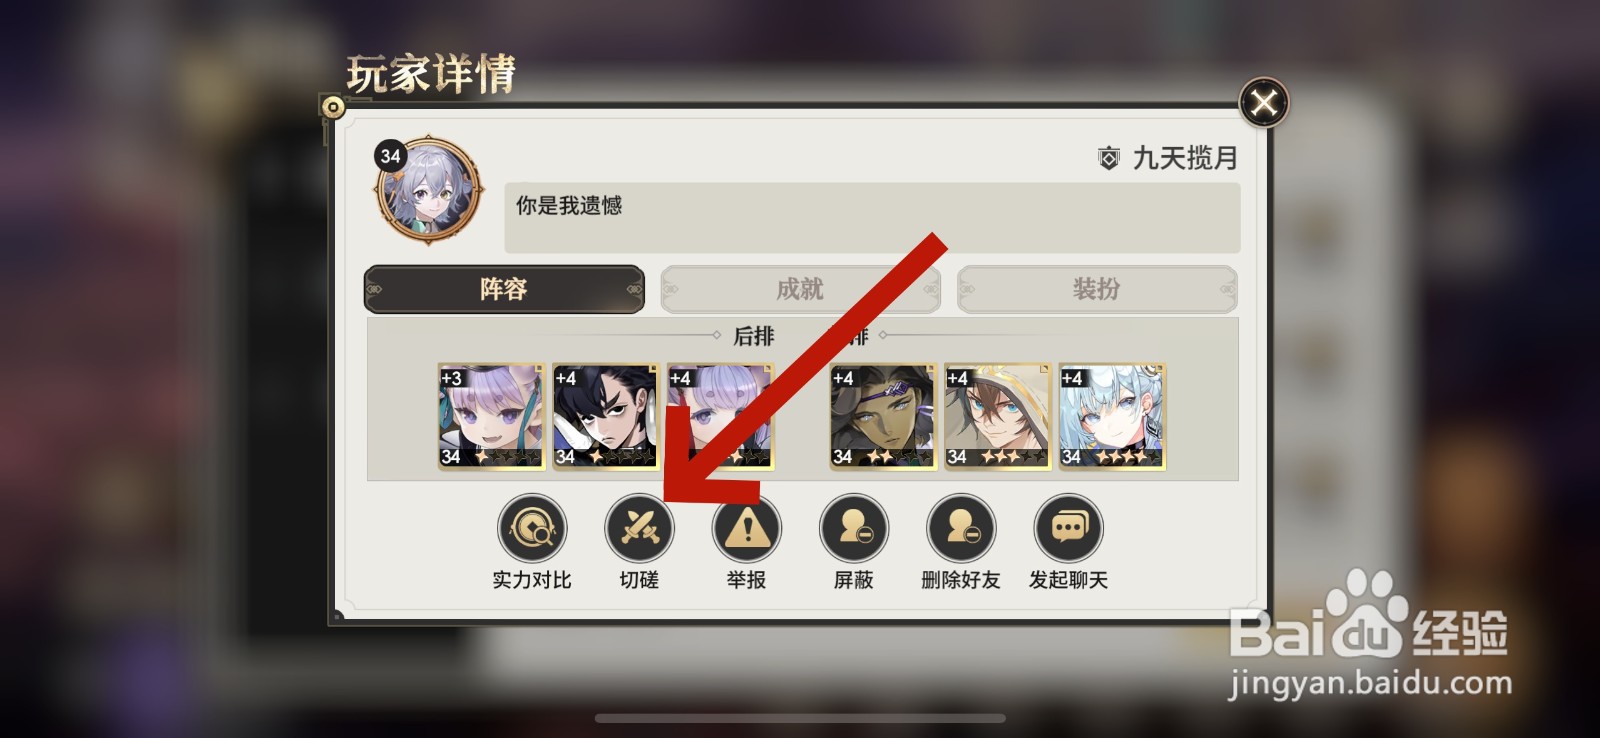The image size is (1600, 738).
Task: Select the blue-haired four-star hero card
Action: (x=1112, y=417)
